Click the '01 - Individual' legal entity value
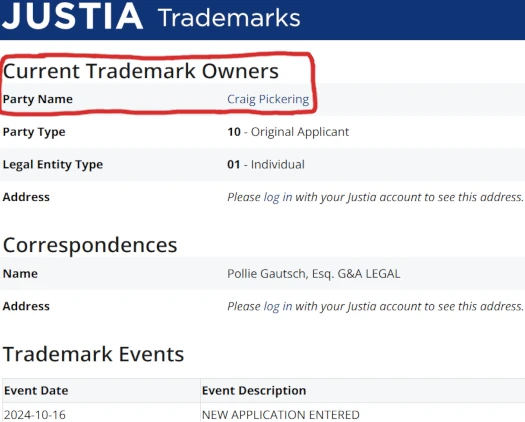This screenshot has width=525, height=422. 266,164
